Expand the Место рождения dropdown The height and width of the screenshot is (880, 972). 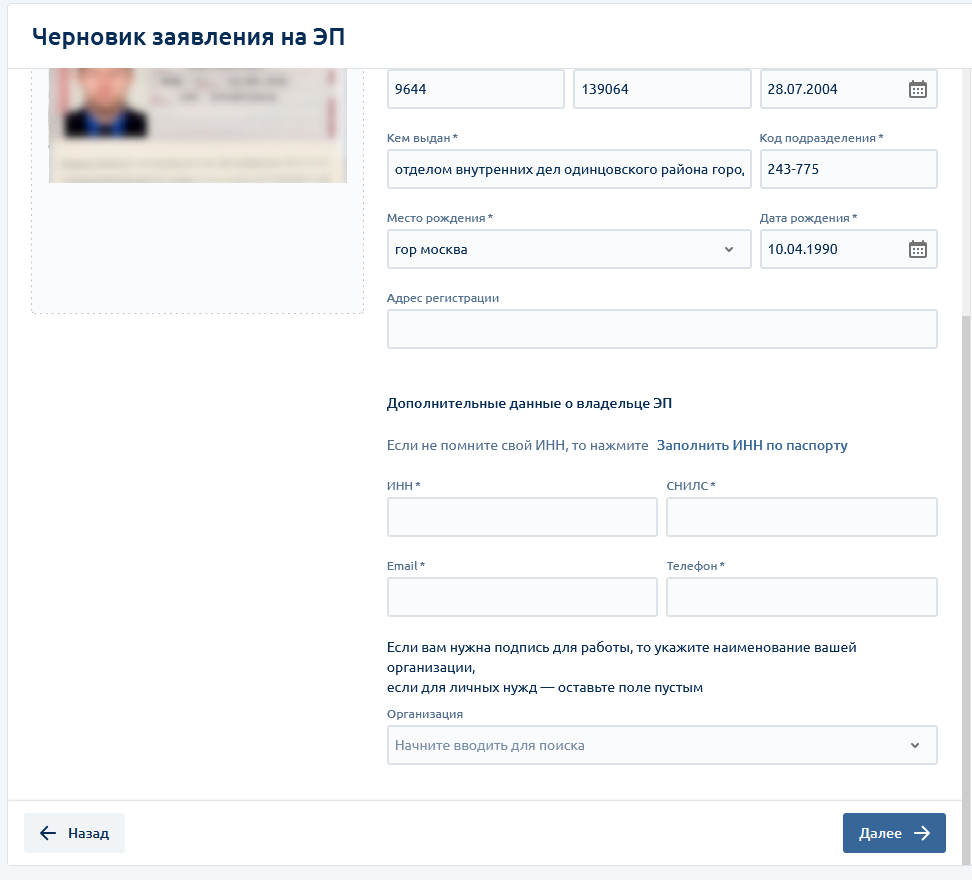coord(728,249)
